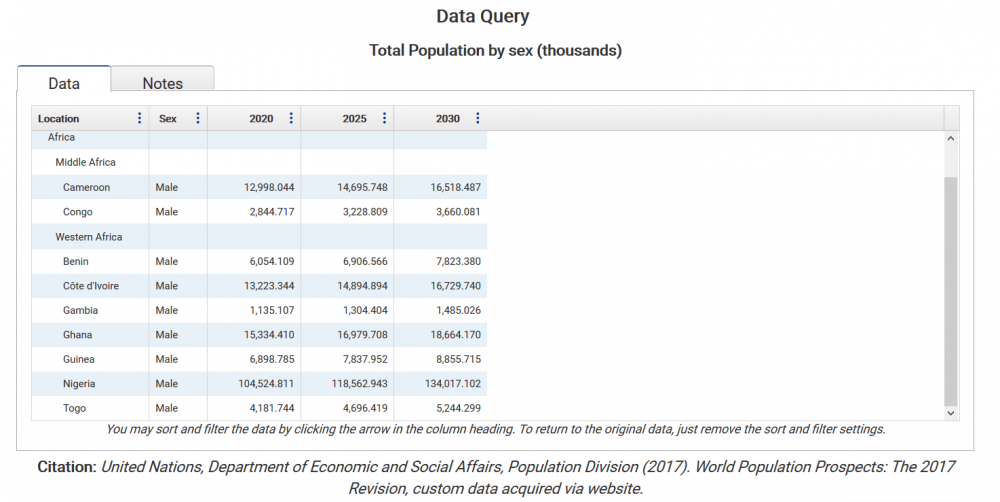Select the Gambia location cell
This screenshot has height=502, width=1000.
click(90, 311)
